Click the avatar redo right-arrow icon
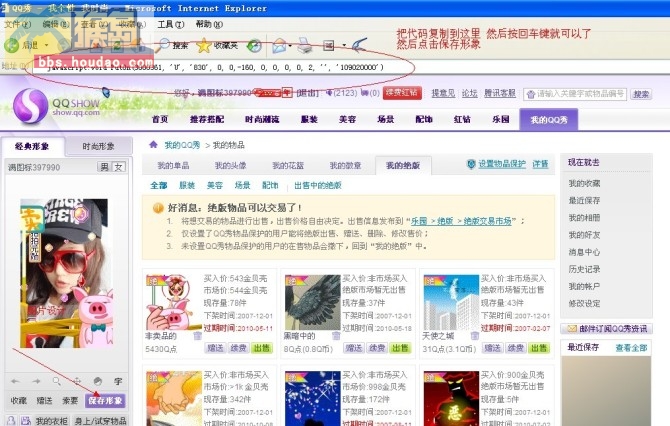670x426 pixels. coord(36,381)
